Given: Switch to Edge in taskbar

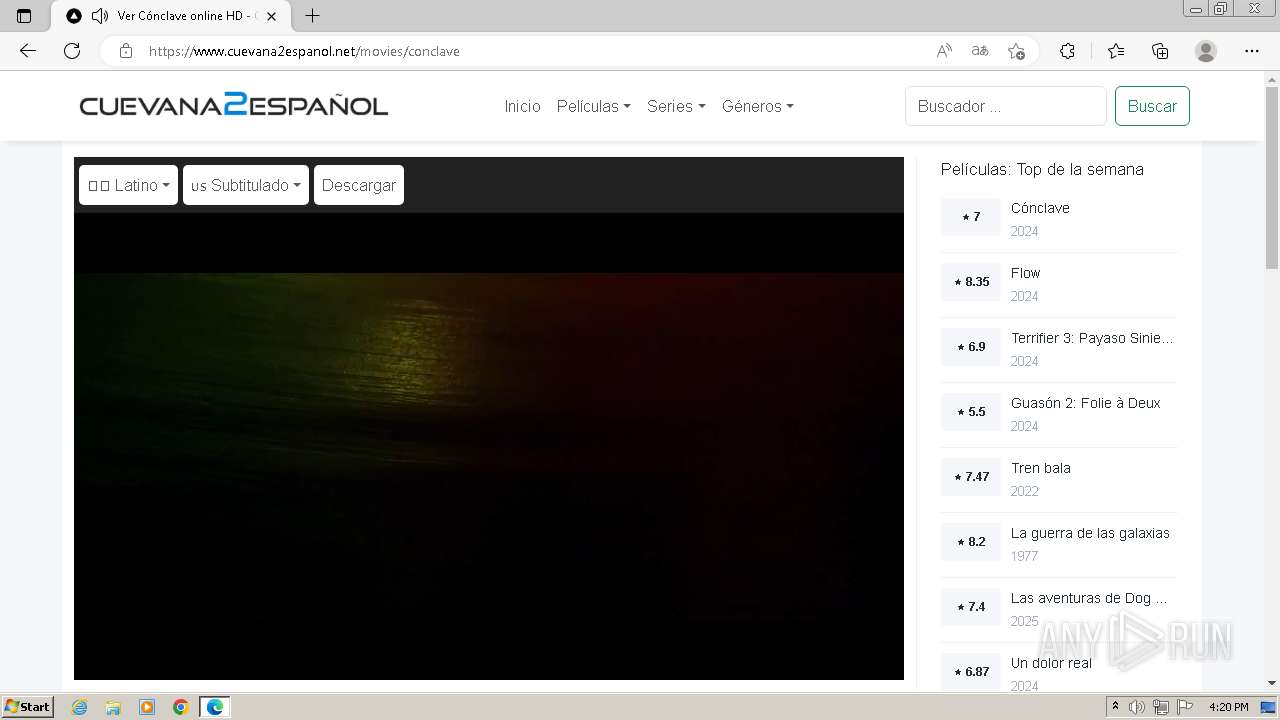Looking at the screenshot, I should point(215,707).
